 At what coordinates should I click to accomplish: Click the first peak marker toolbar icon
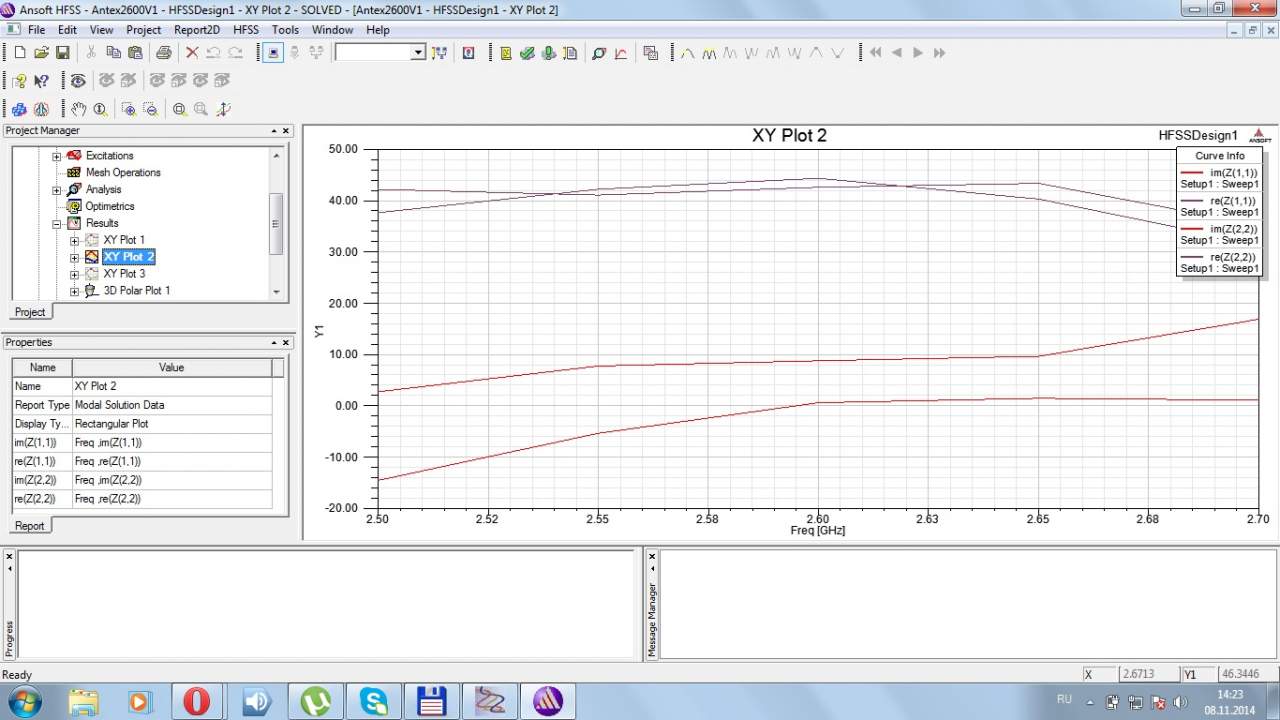coord(688,53)
